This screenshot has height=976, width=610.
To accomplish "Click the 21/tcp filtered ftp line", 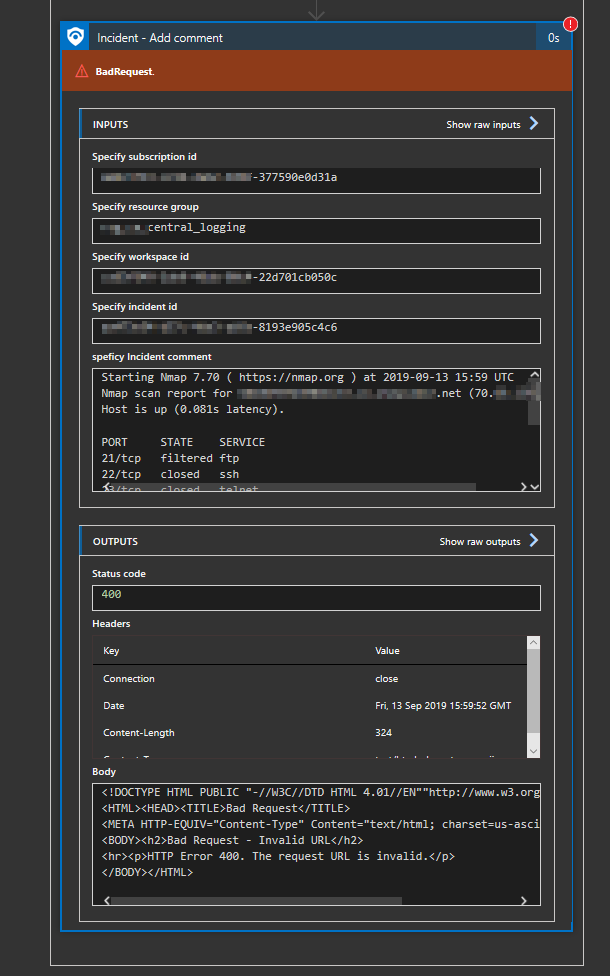I will click(x=170, y=458).
